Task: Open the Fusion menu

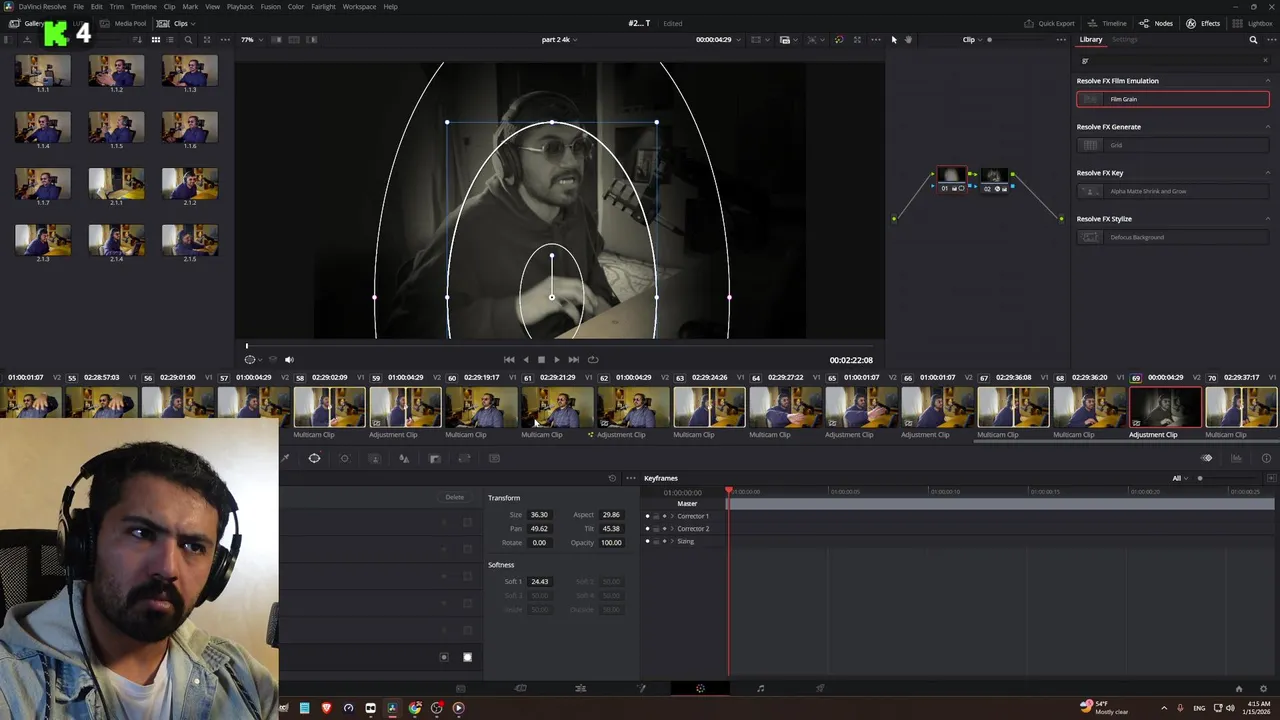Action: click(270, 7)
